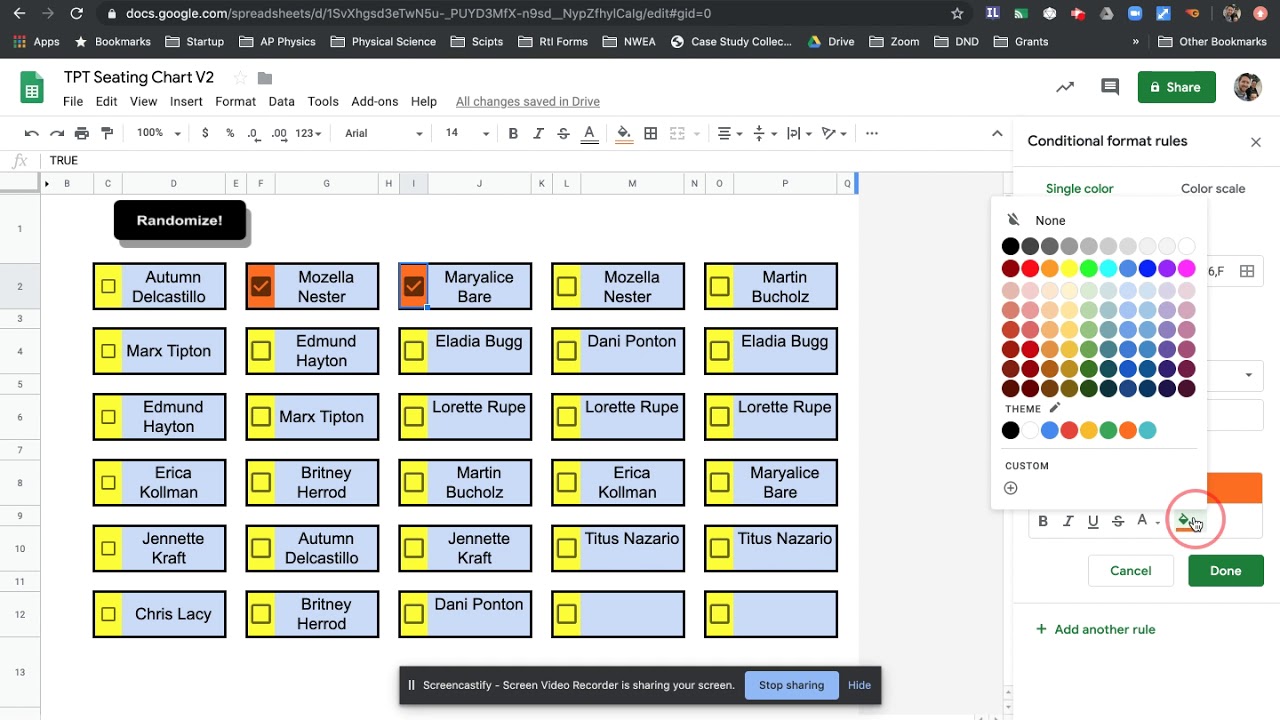Check the box beside Marx Tipton in row 4

tap(108, 351)
